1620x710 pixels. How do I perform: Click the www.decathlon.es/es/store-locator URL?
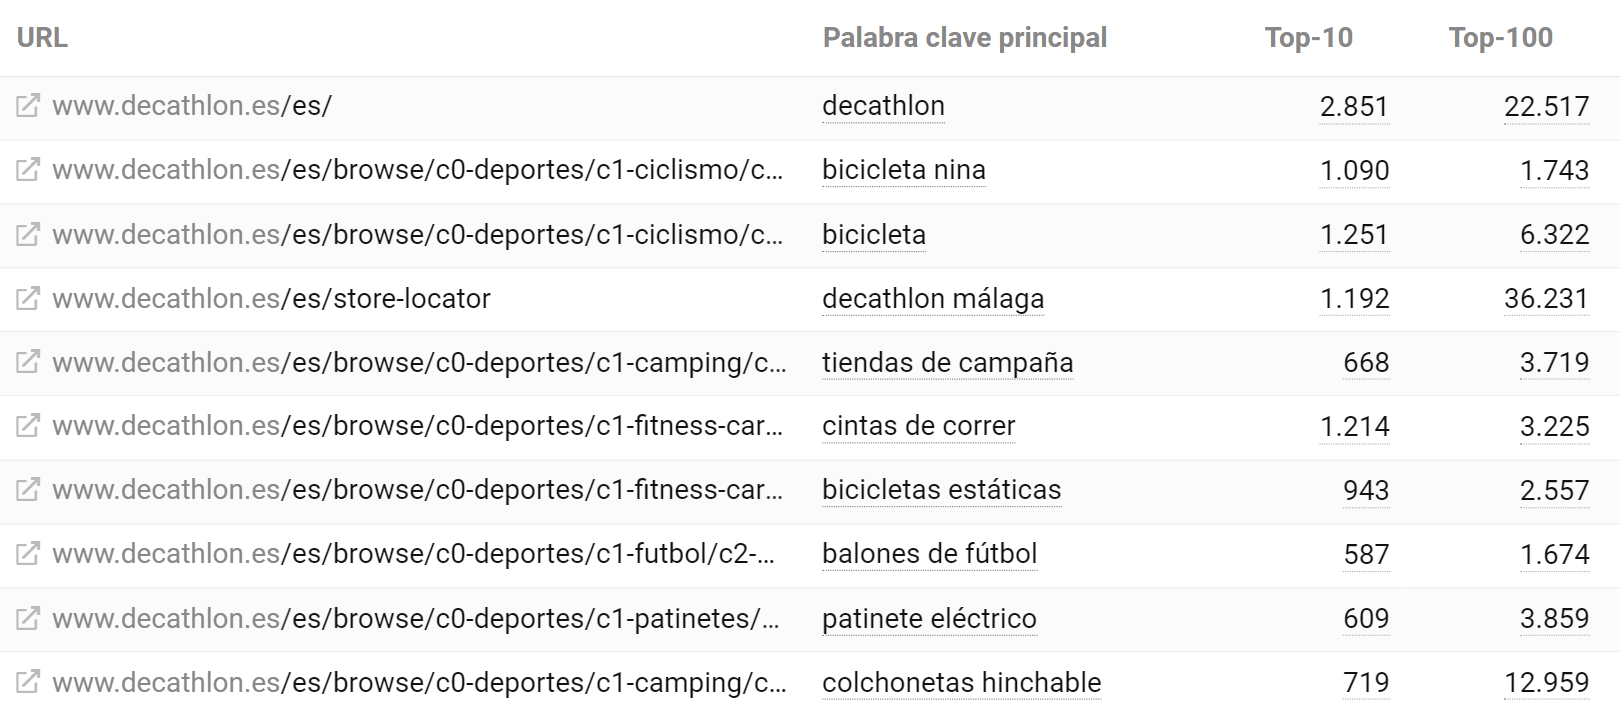[x=271, y=298]
